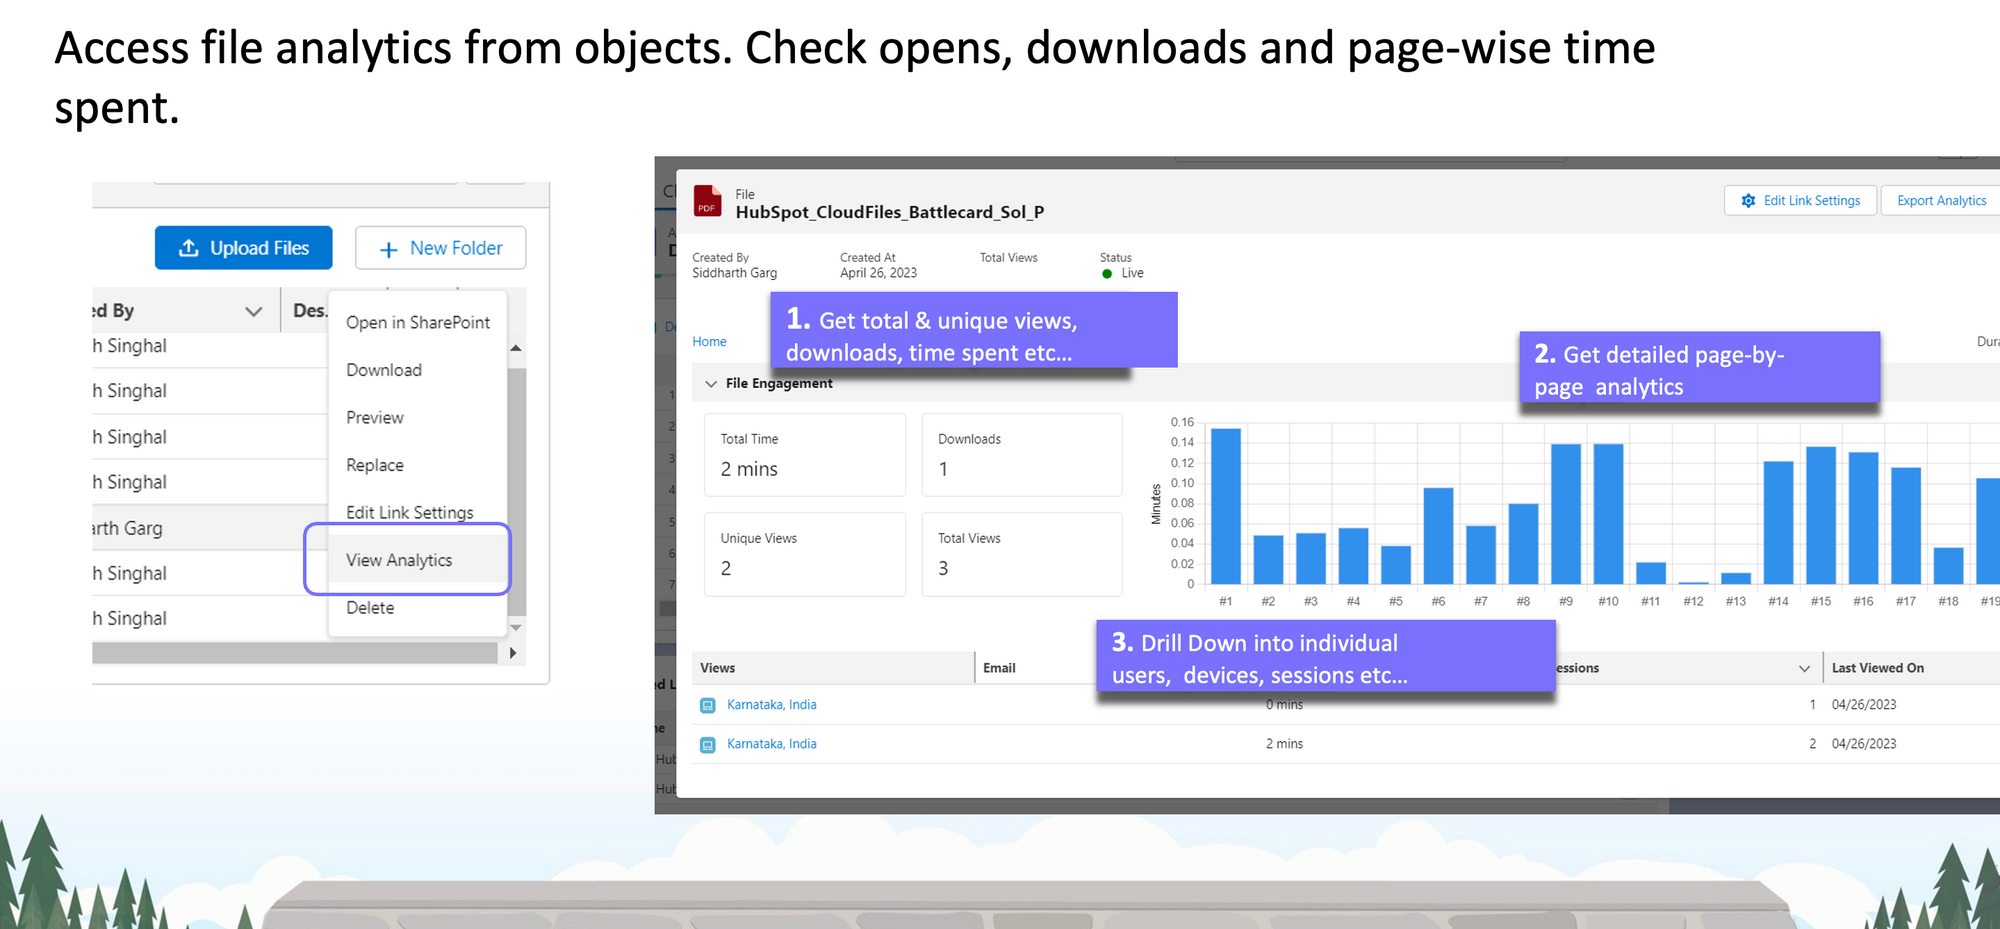Image resolution: width=2000 pixels, height=929 pixels.
Task: Click the up arrow of menu scrollbar
Action: tap(516, 348)
